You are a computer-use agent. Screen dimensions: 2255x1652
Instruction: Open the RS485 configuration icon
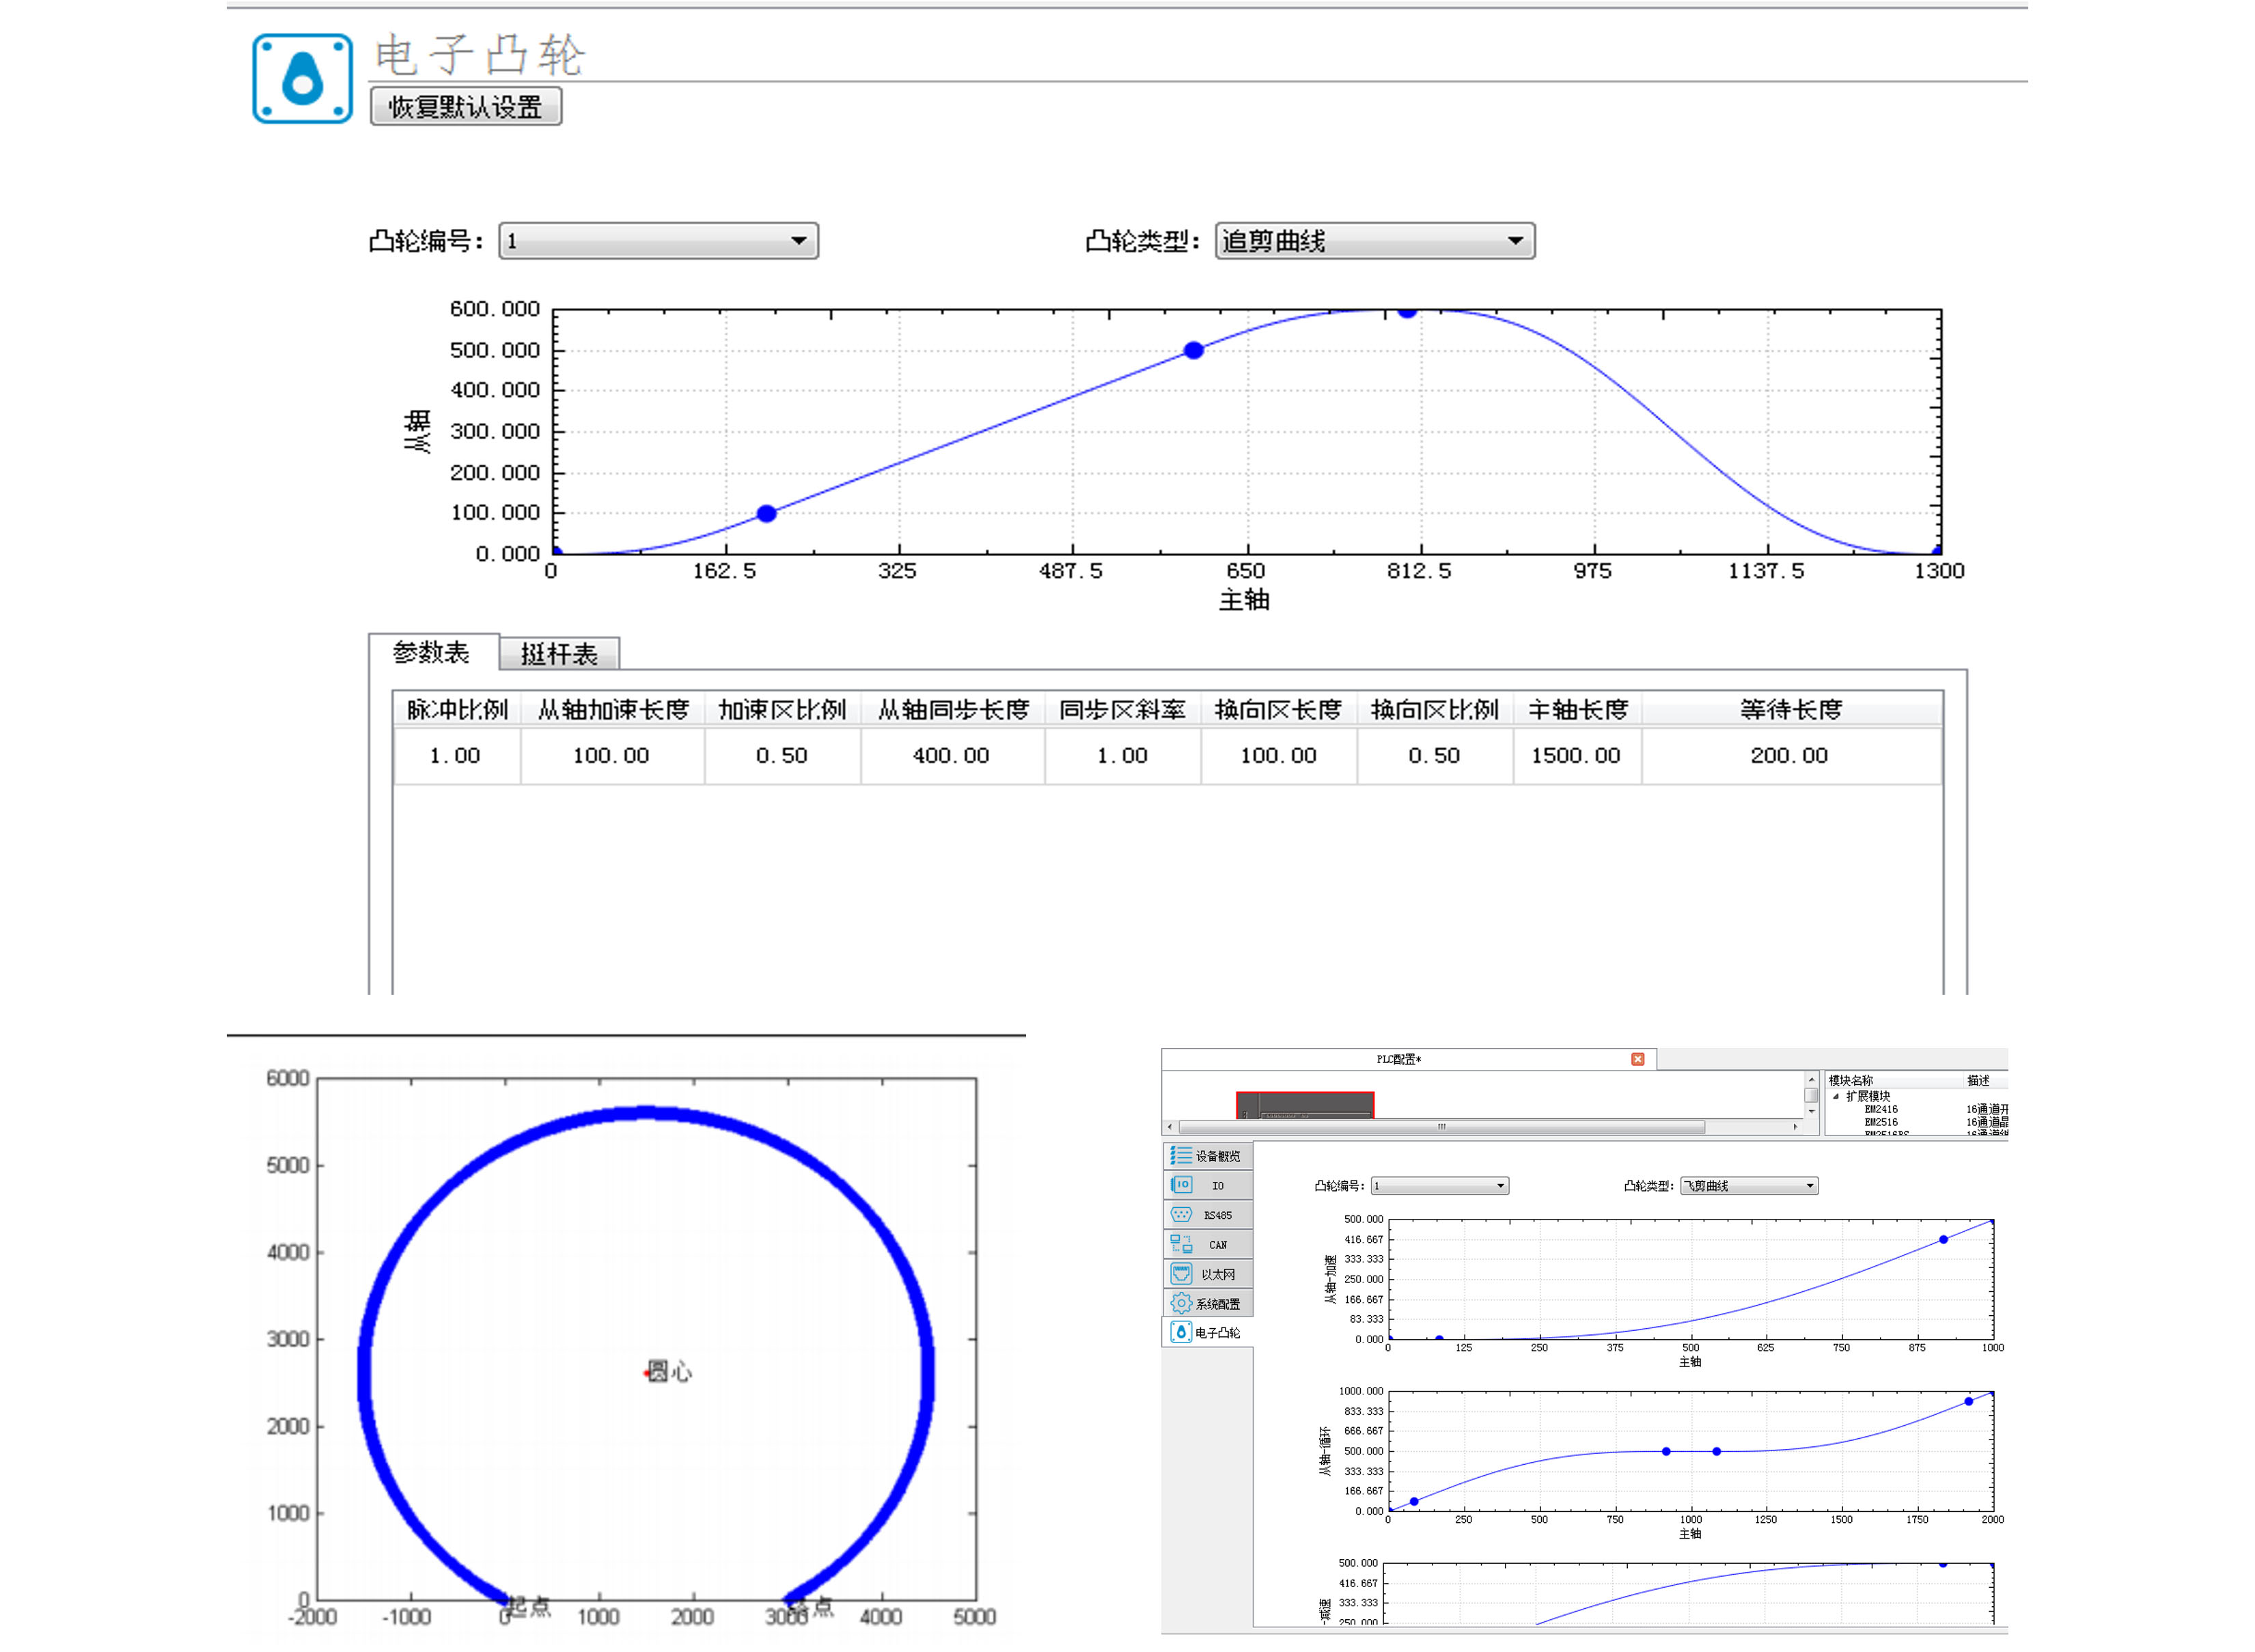[1181, 1215]
